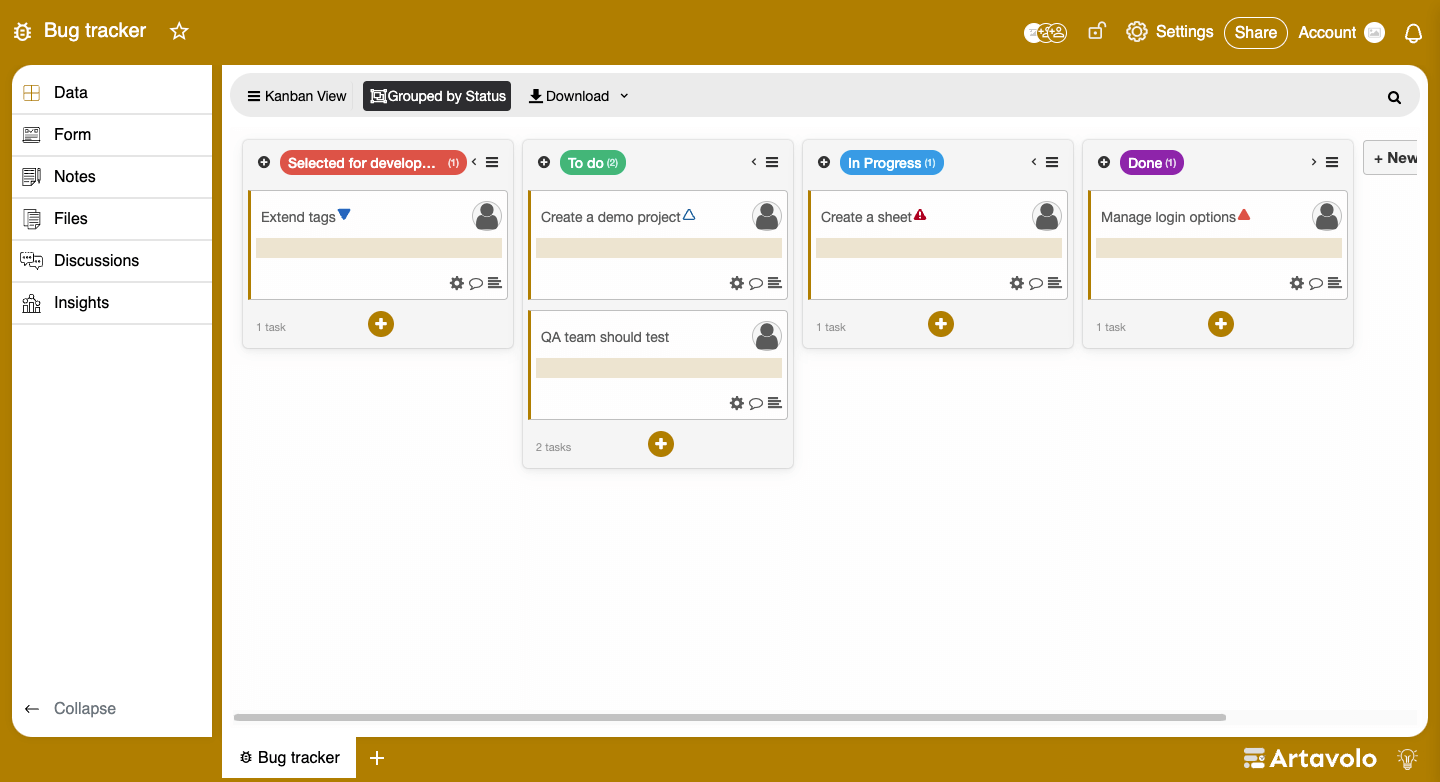Open the notifications bell
This screenshot has height=782, width=1440.
click(1413, 33)
